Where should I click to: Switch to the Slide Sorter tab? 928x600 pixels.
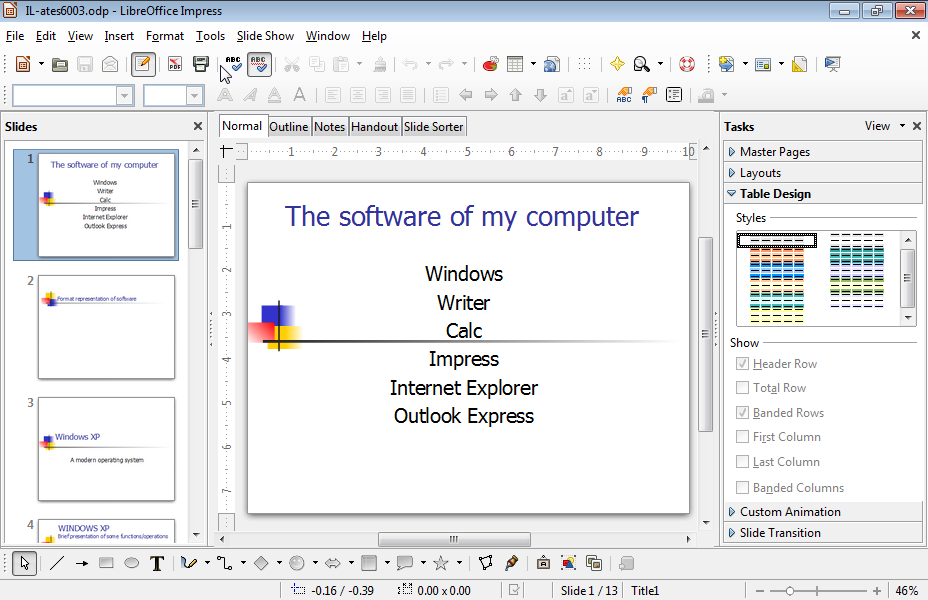click(434, 127)
